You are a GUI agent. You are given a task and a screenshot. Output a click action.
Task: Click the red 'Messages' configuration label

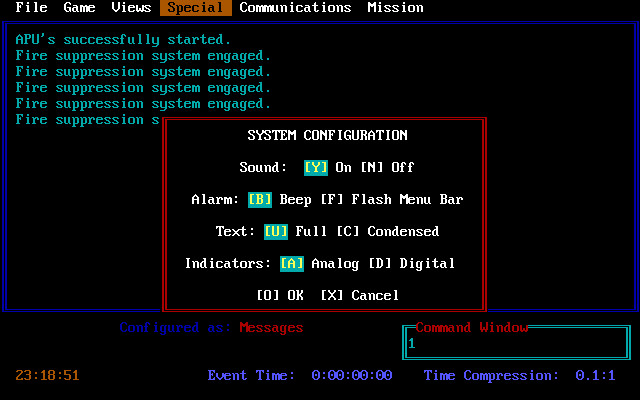(271, 328)
